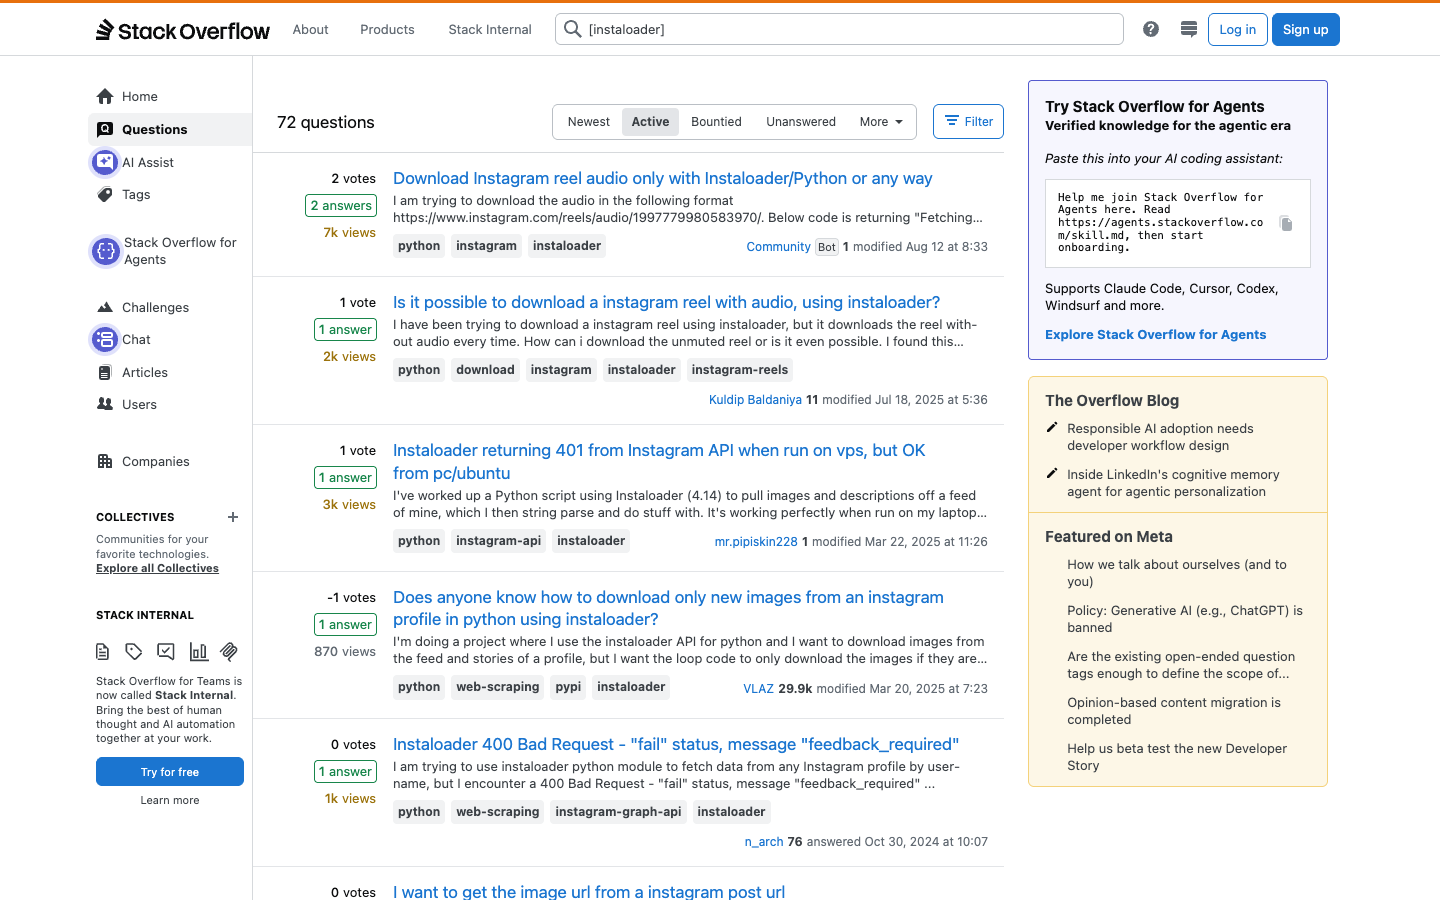Click the document icon under Stack Internal
The height and width of the screenshot is (900, 1440).
tap(103, 652)
